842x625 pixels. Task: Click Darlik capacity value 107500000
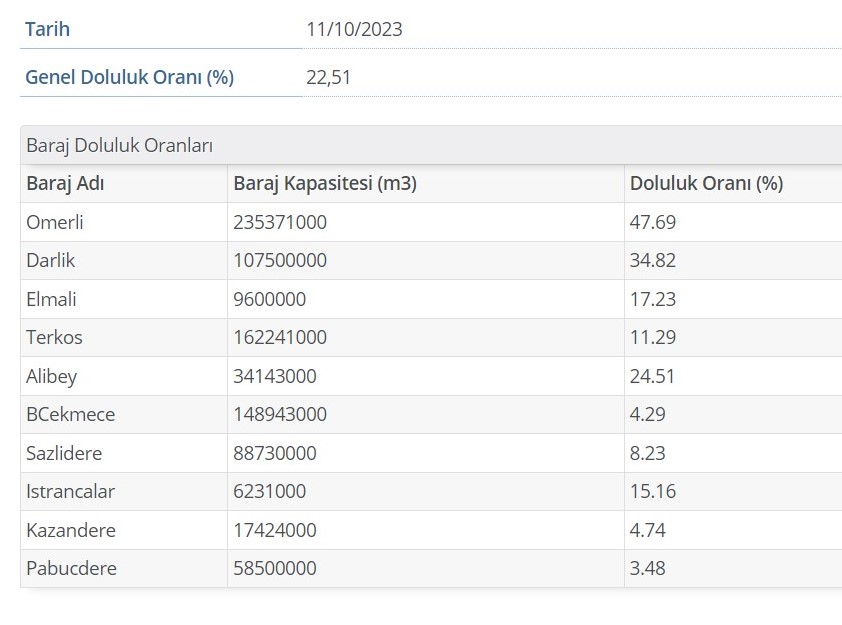(x=280, y=260)
